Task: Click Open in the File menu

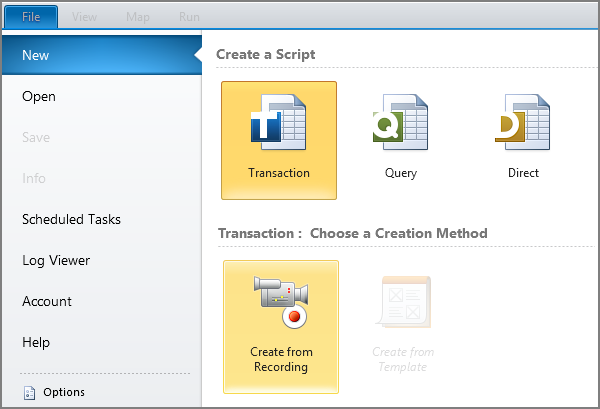Action: tap(39, 97)
